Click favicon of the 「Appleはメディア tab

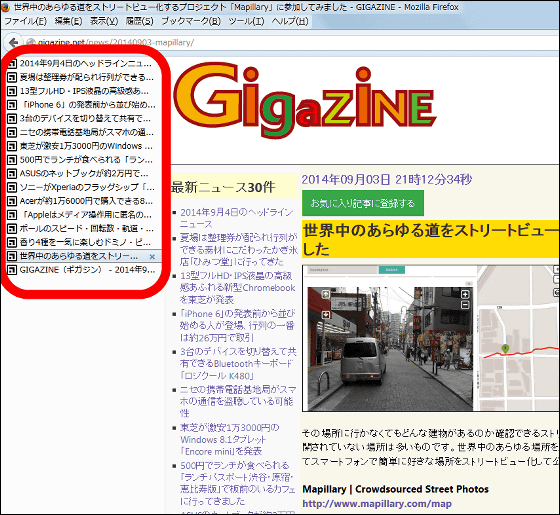[x=12, y=215]
